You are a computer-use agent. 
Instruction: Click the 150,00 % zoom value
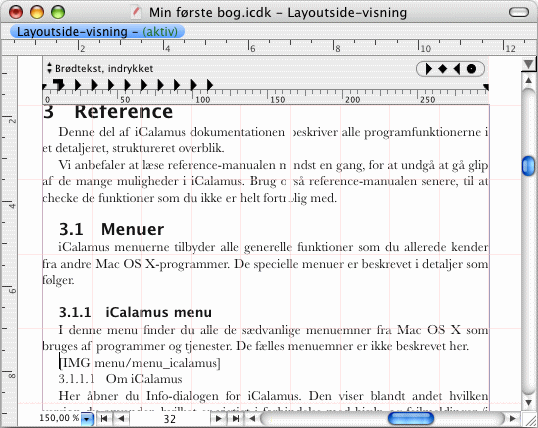click(x=59, y=418)
